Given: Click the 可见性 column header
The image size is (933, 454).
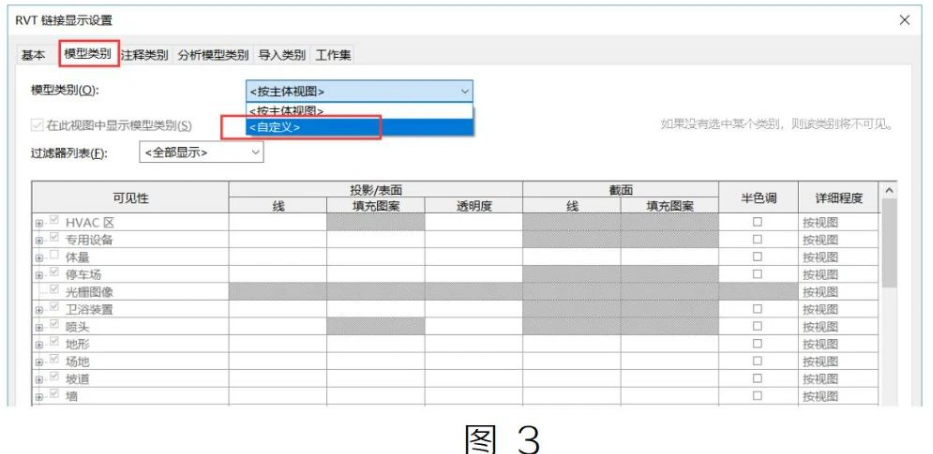Looking at the screenshot, I should point(130,198).
